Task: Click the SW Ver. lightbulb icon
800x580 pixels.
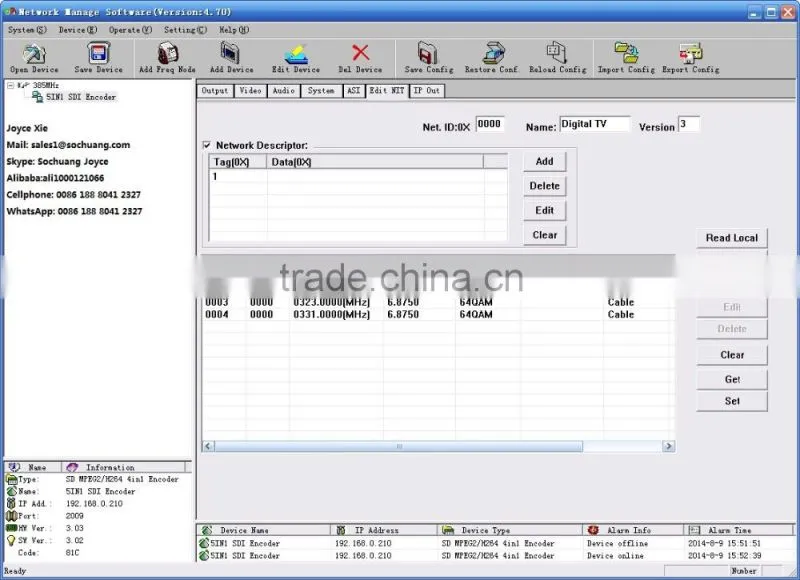Action: [x=11, y=540]
